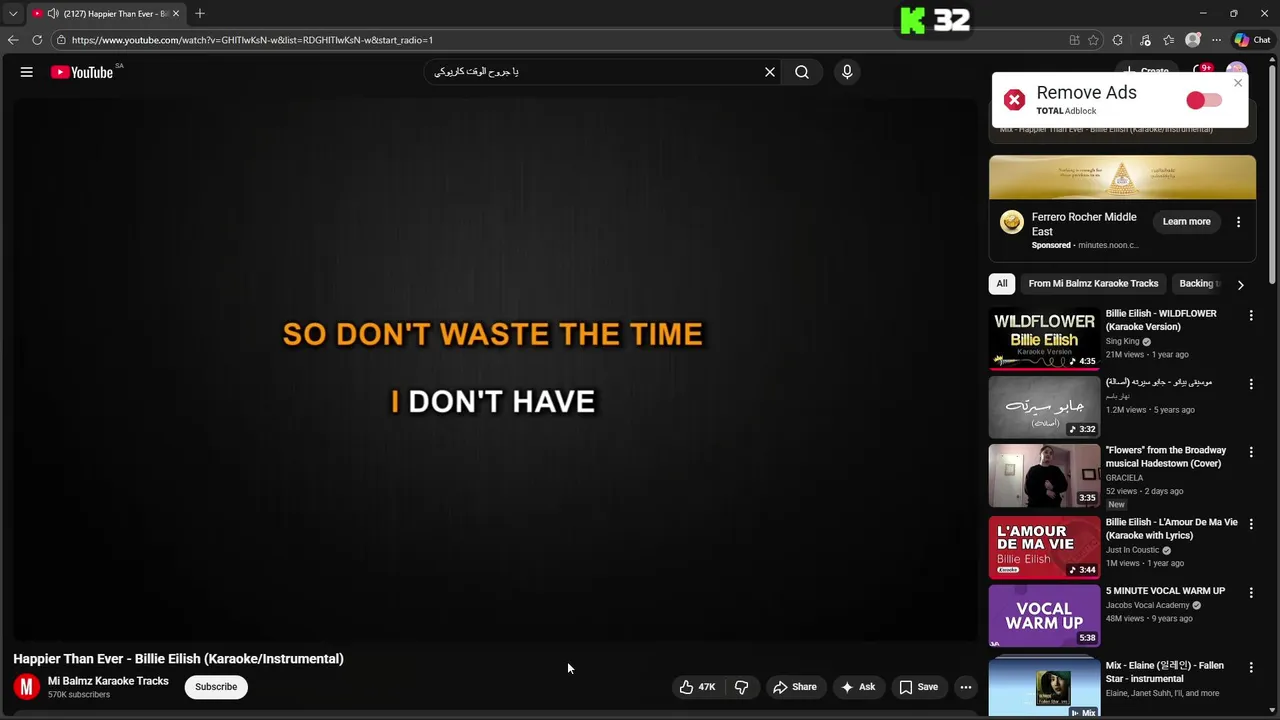Viewport: 1280px width, 720px height.
Task: Reload the page with refresh icon
Action: (37, 40)
